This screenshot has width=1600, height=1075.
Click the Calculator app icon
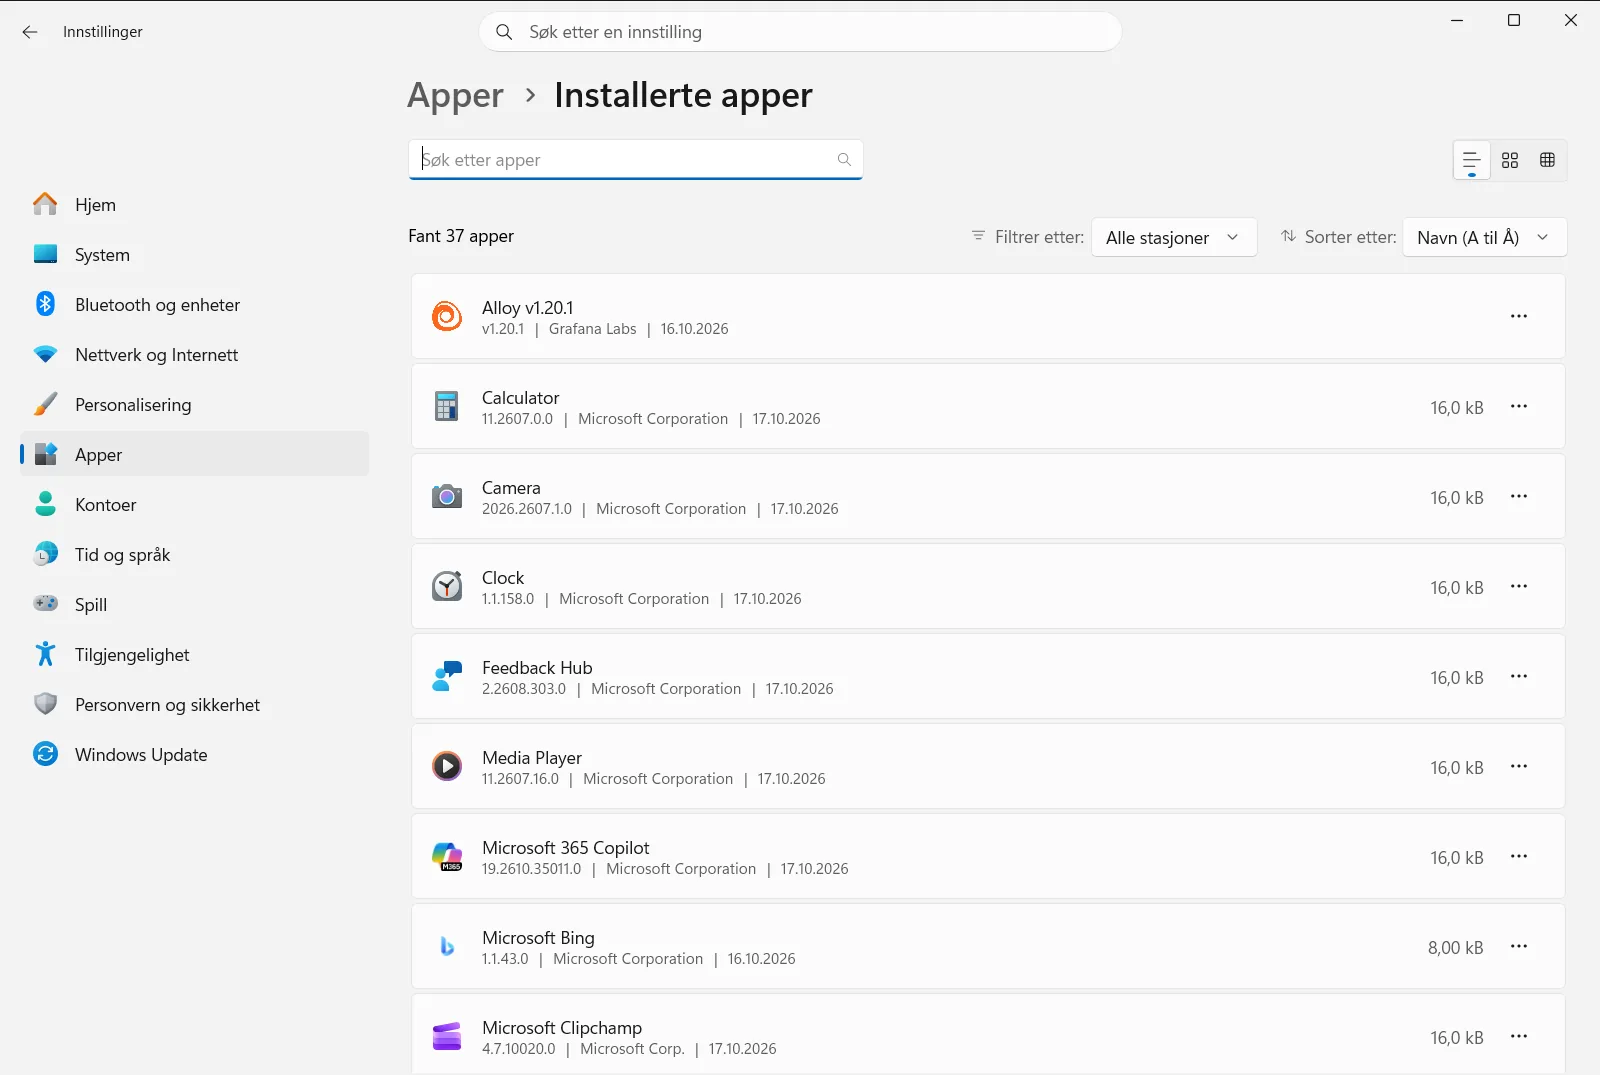pyautogui.click(x=447, y=406)
